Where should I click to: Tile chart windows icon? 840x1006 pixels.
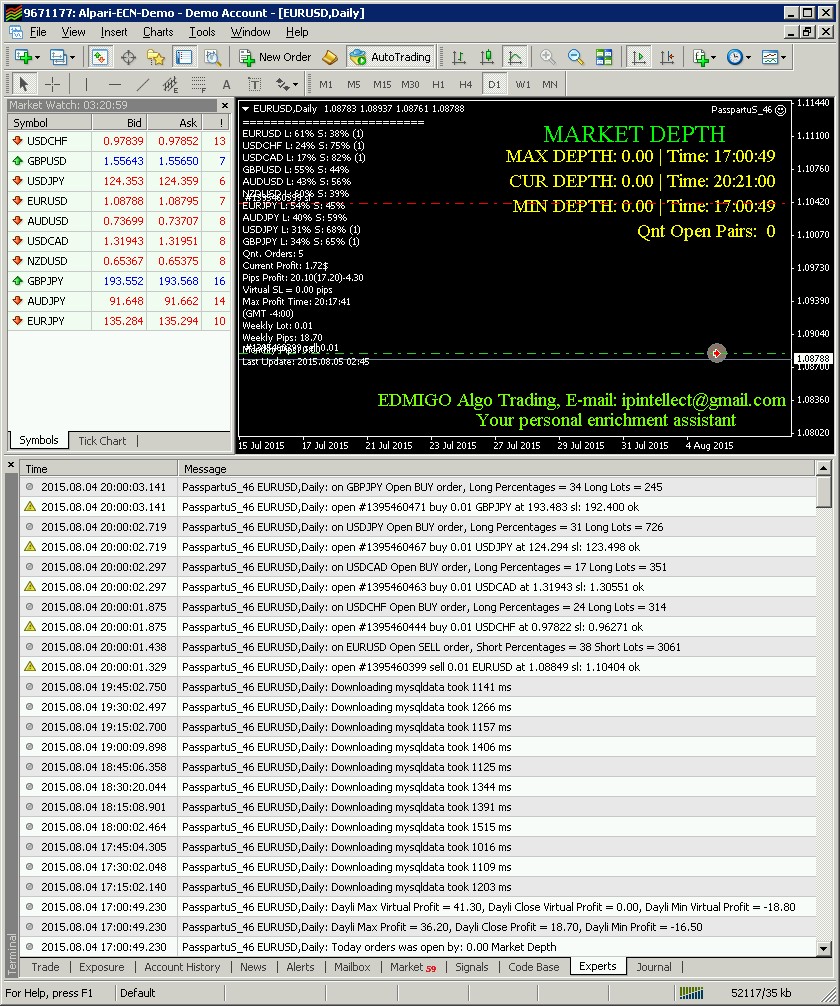pyautogui.click(x=604, y=57)
